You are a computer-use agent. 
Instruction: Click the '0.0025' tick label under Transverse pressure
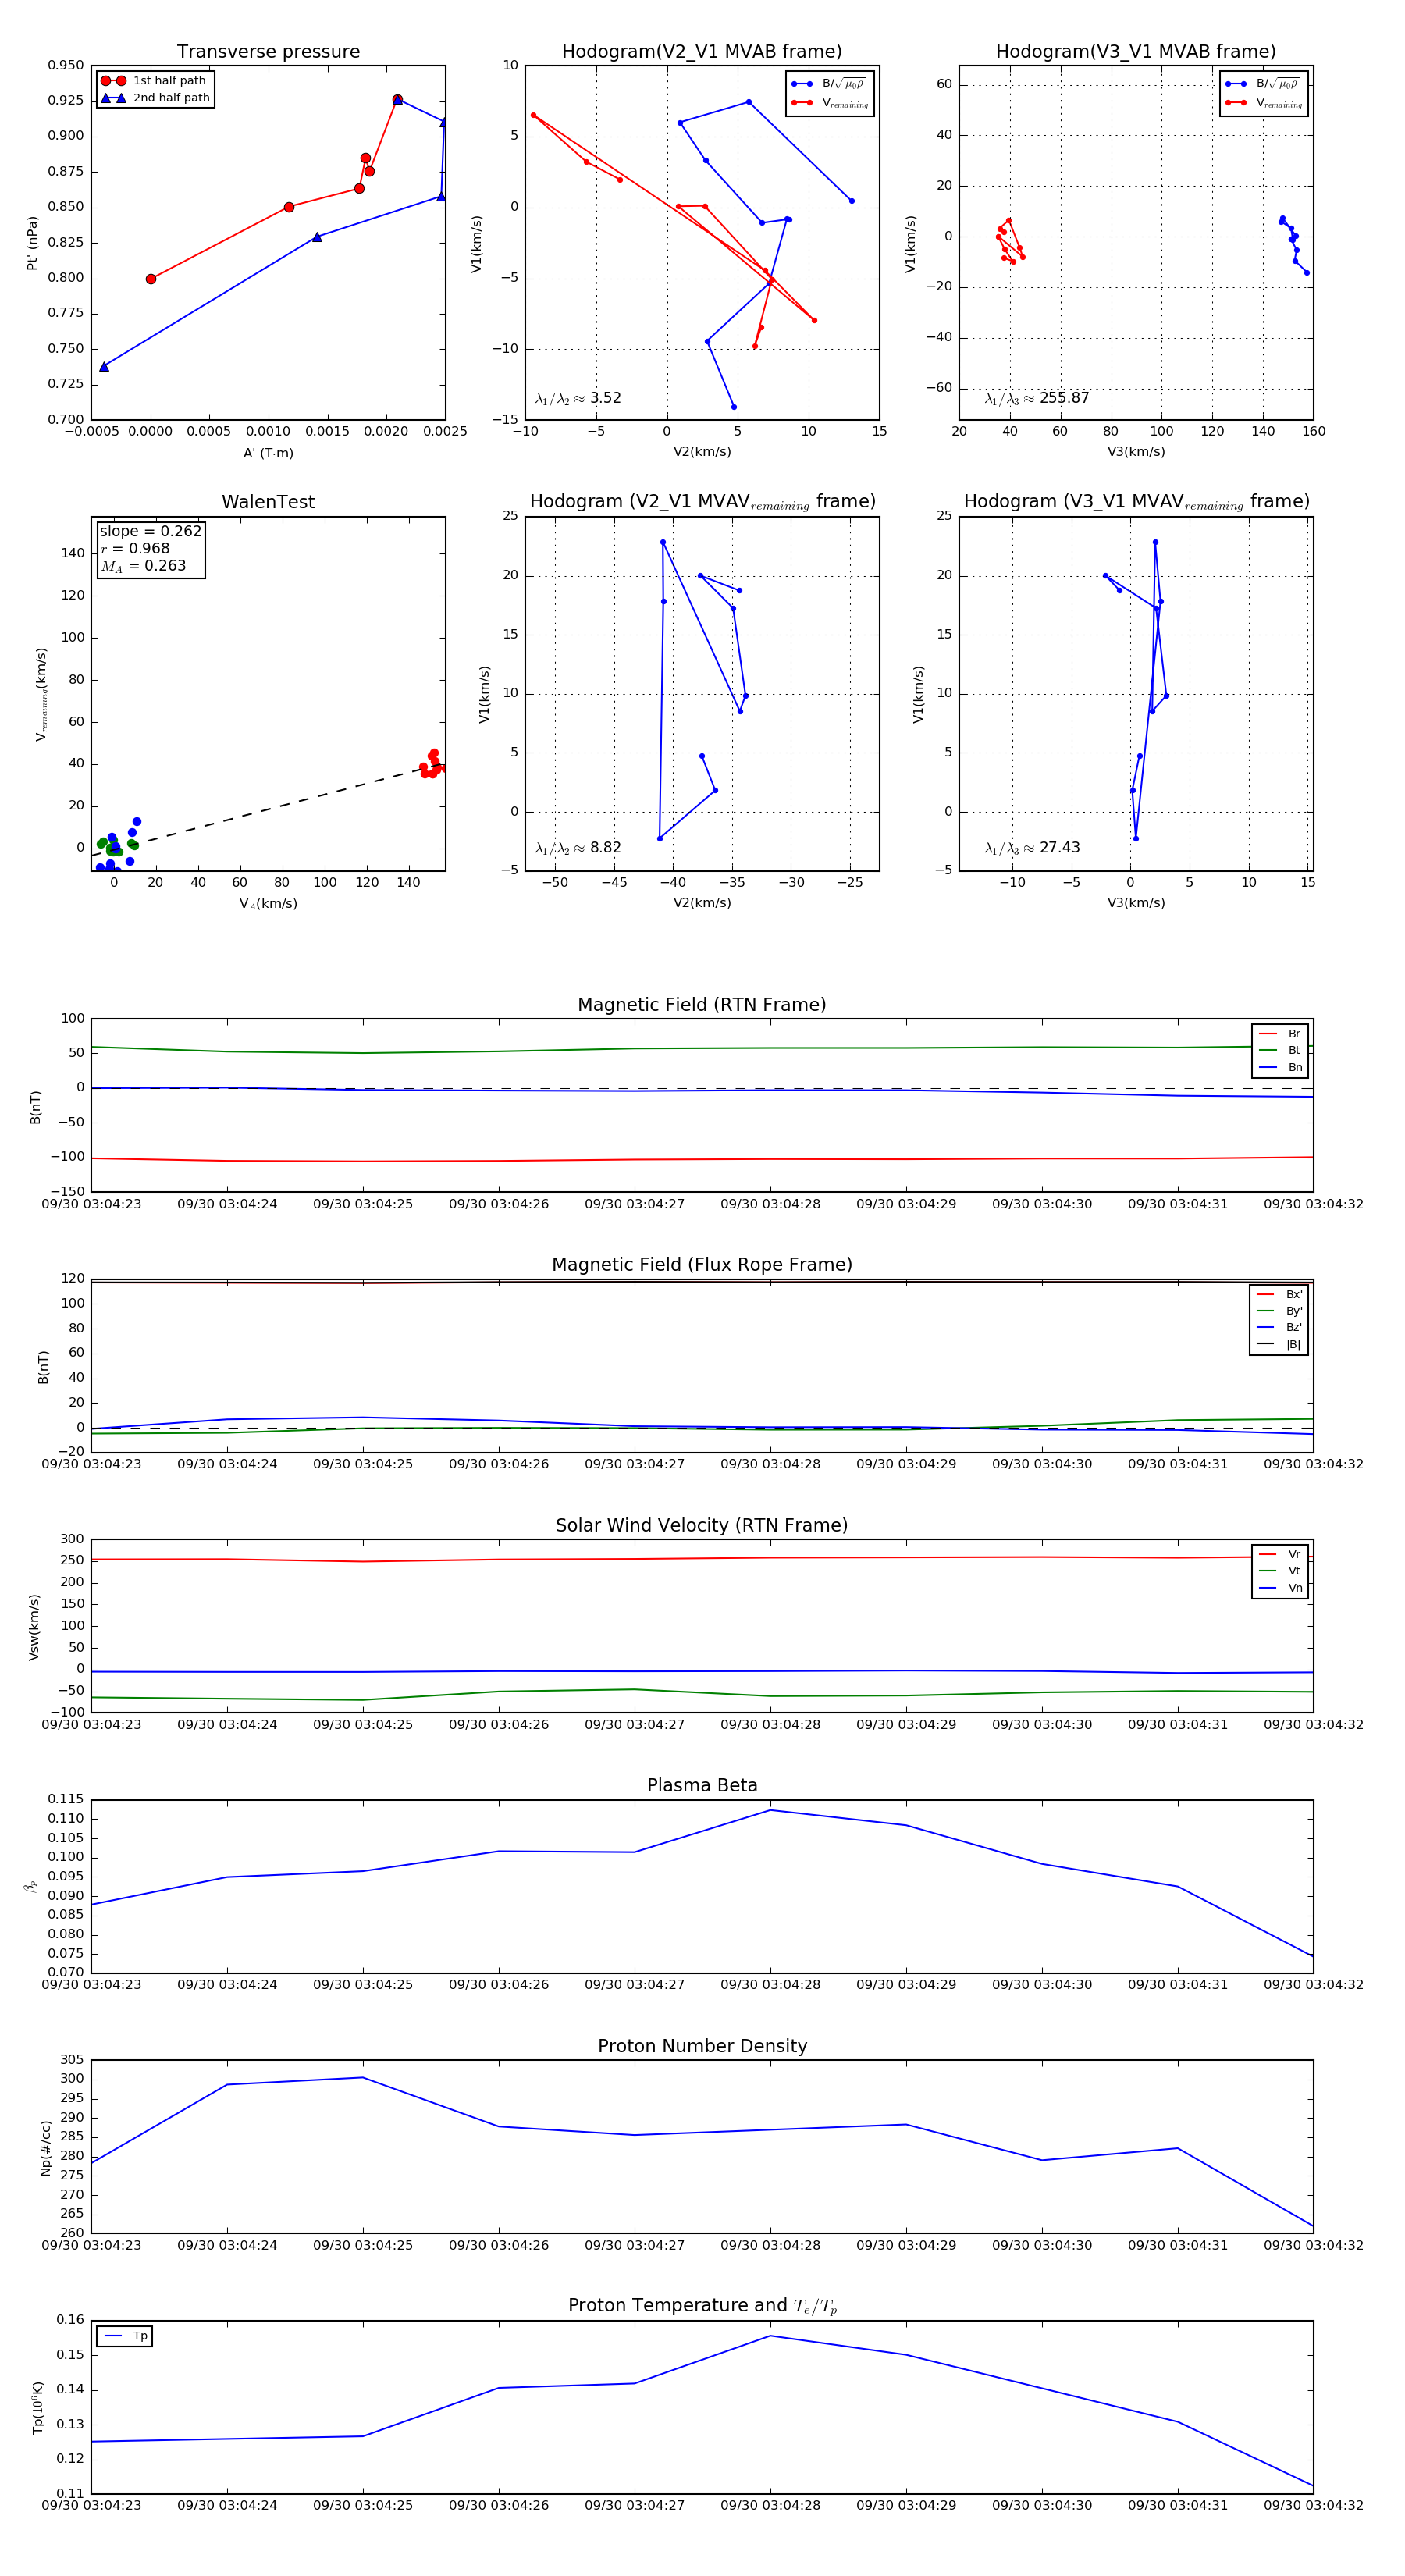point(445,432)
